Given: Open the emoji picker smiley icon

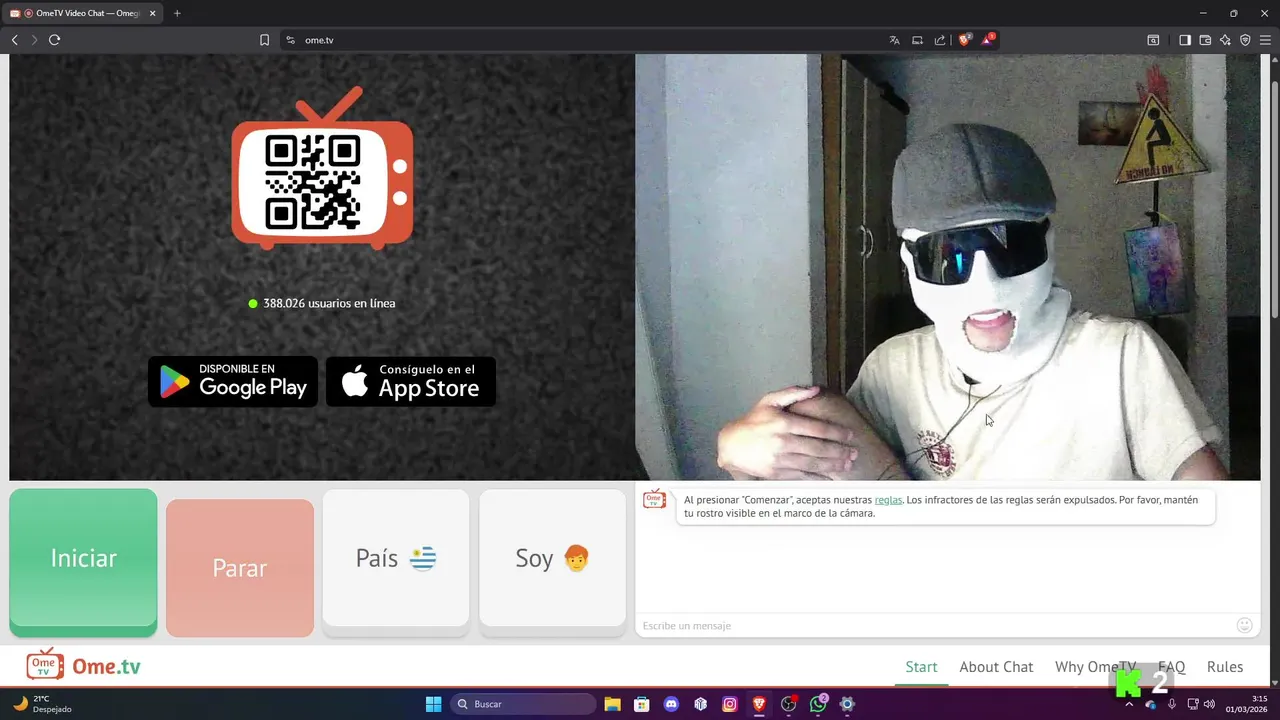Looking at the screenshot, I should (x=1245, y=625).
